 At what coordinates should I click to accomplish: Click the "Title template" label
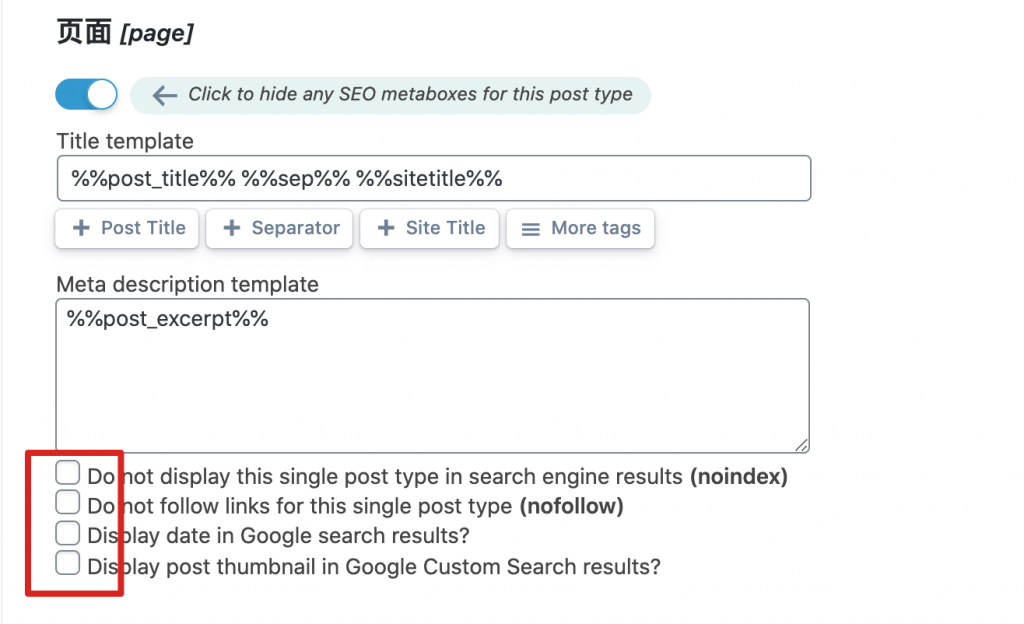coord(125,142)
